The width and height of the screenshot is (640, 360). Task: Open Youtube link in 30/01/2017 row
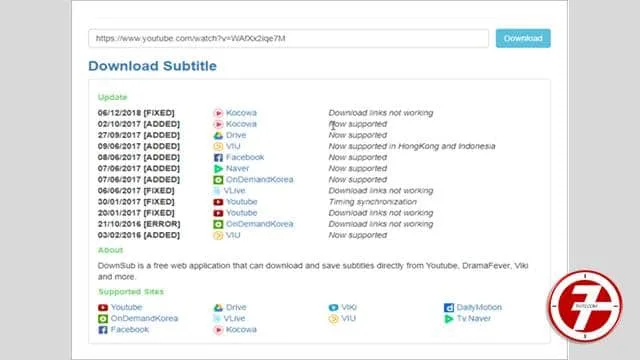[242, 202]
